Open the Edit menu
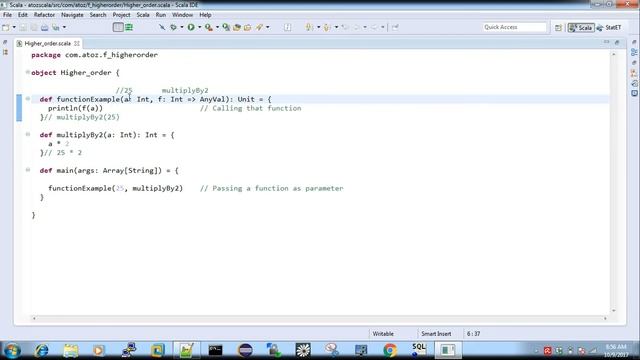Screen dimensions: 640x360 [23, 15]
